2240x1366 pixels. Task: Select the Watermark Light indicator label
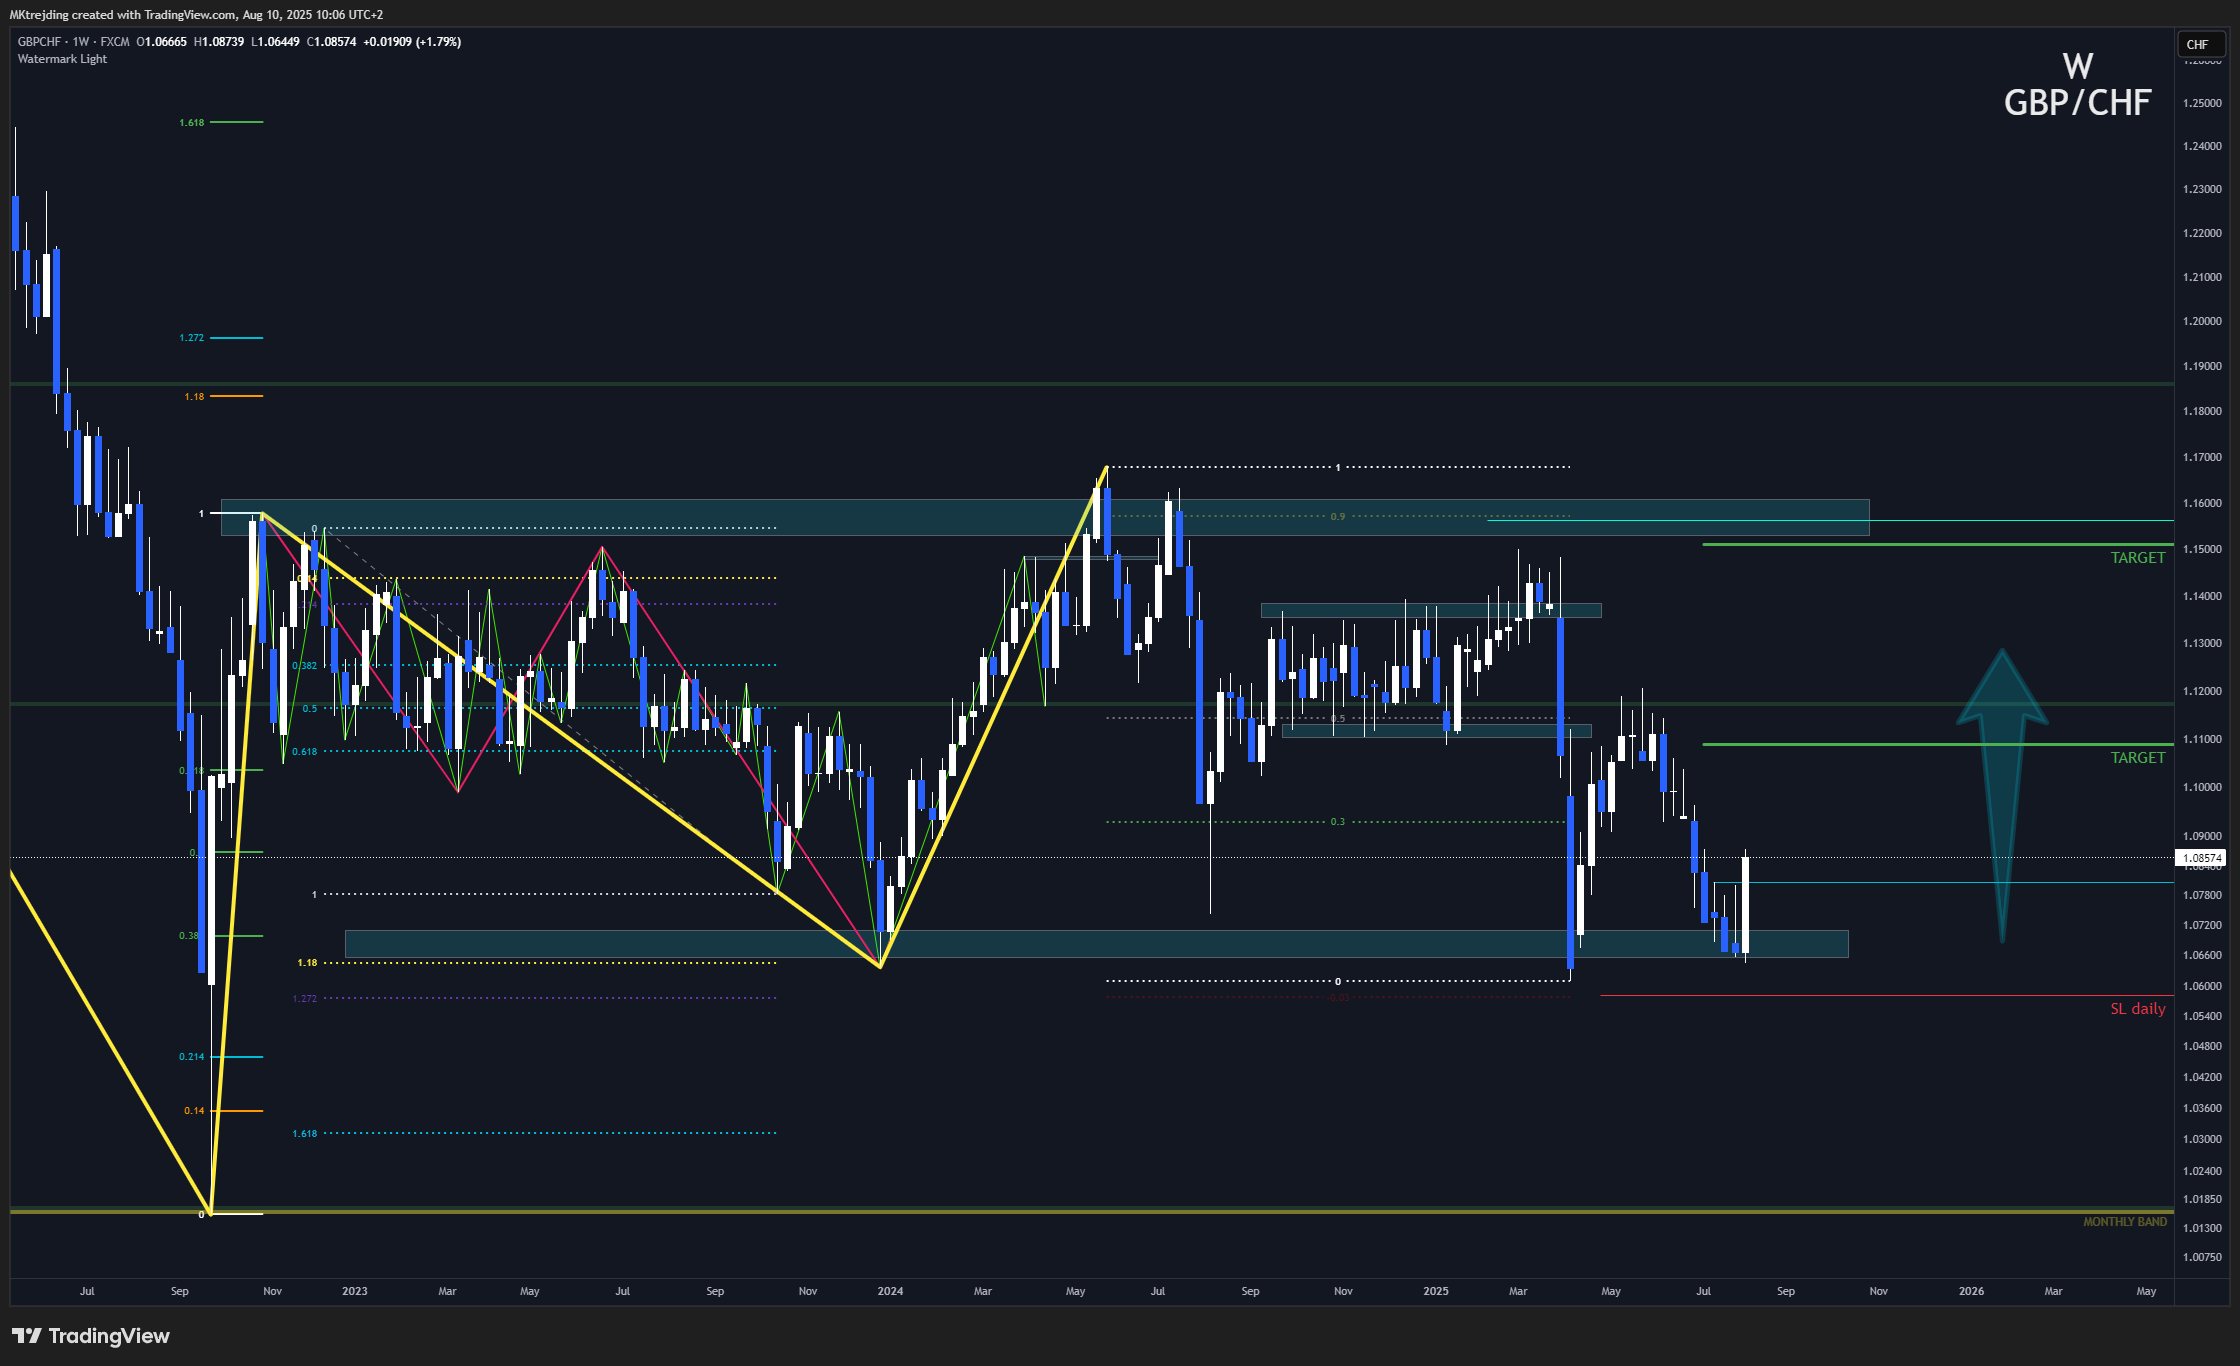point(62,59)
